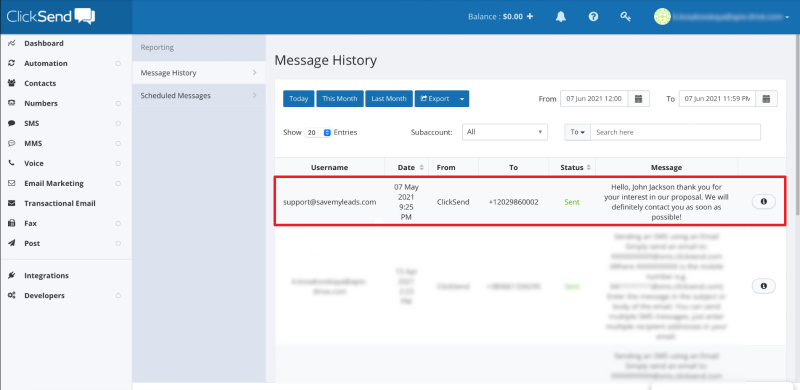Click the Developers gears icon
The image size is (800, 390).
11,296
